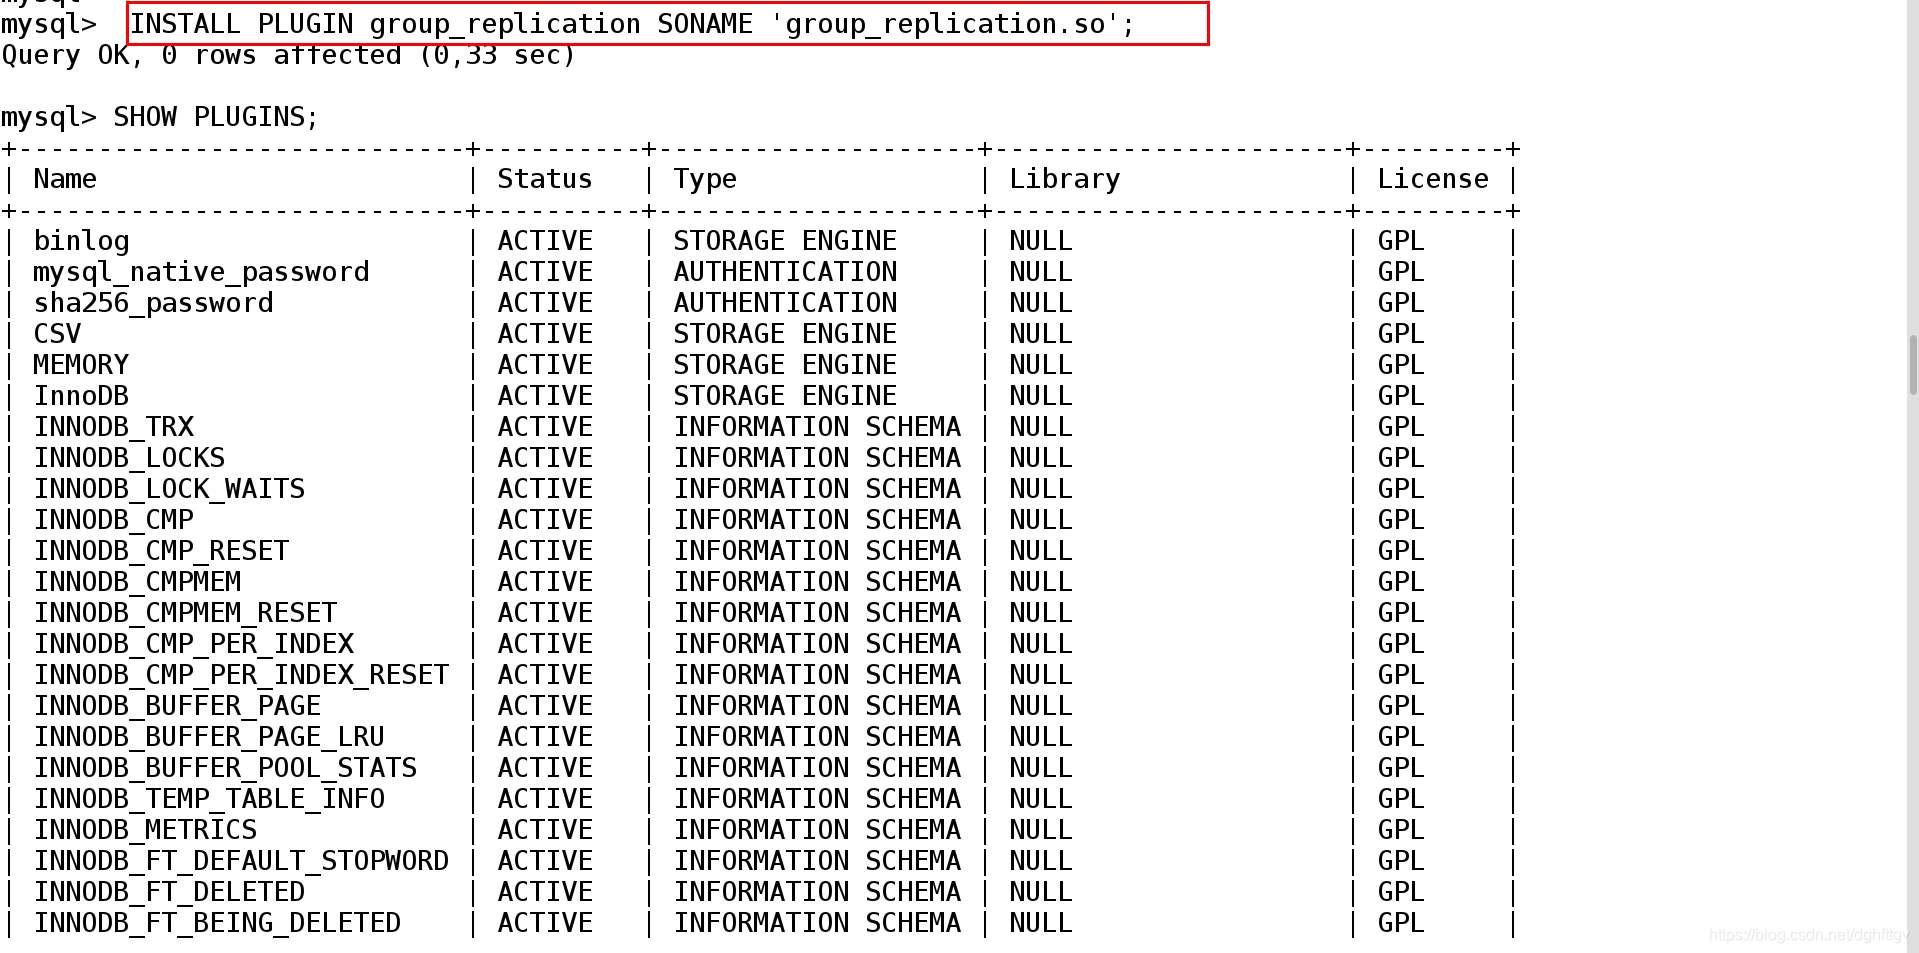Screen dimensions: 1919x953
Task: Click ACTIVE status in the INNODB_LOCKS row
Action: pos(545,458)
